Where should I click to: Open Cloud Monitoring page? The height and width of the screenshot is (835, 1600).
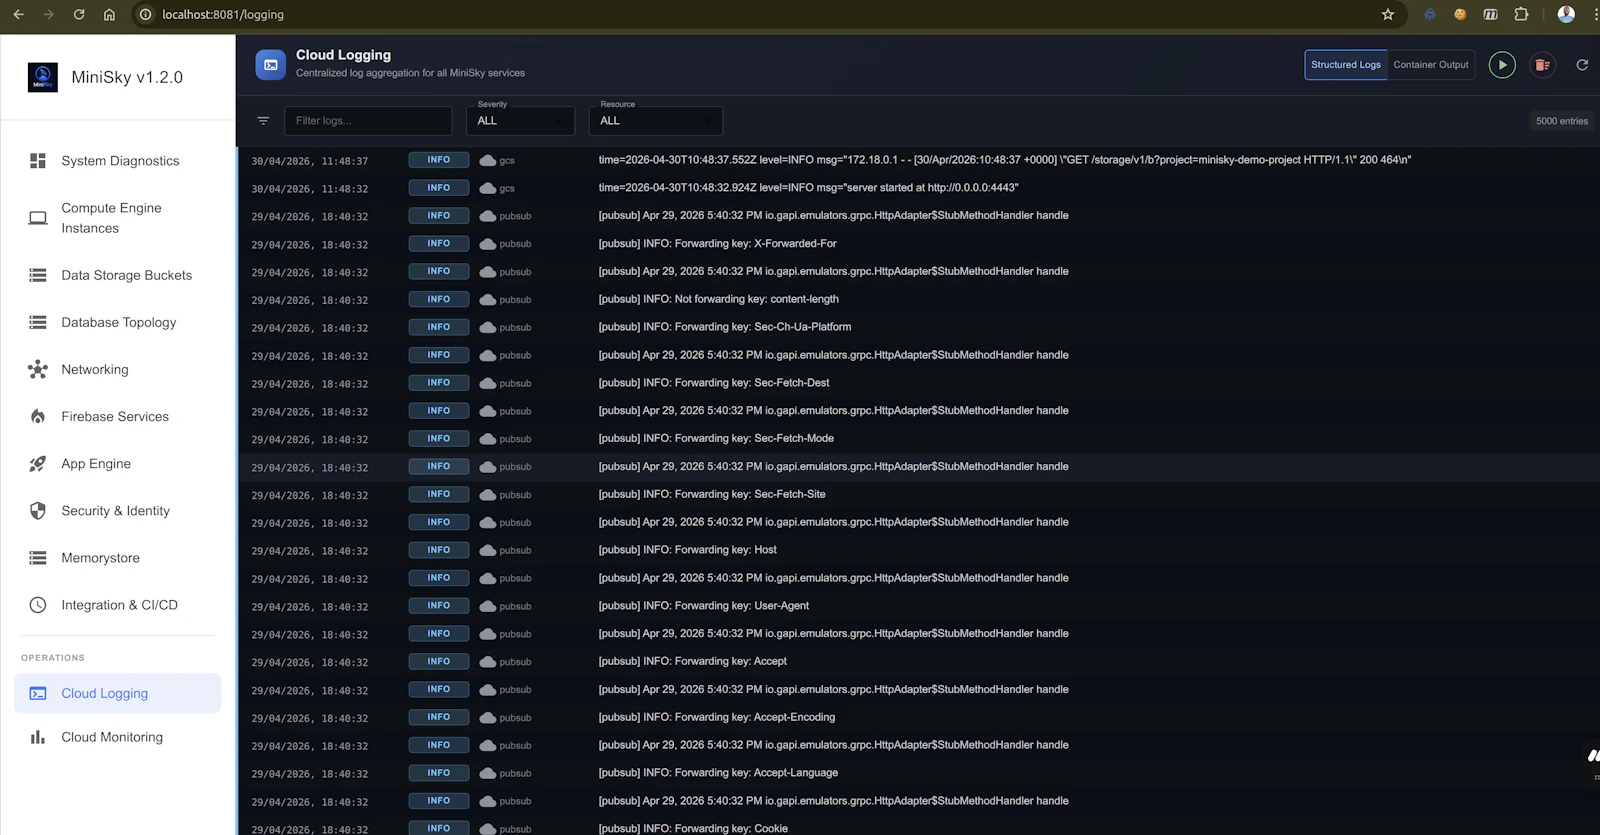click(118, 737)
